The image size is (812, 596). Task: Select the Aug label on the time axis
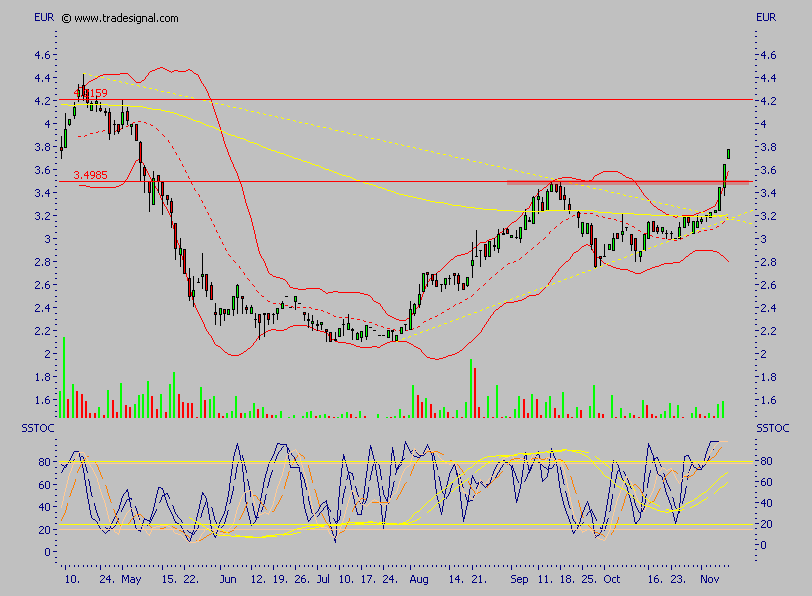(418, 579)
